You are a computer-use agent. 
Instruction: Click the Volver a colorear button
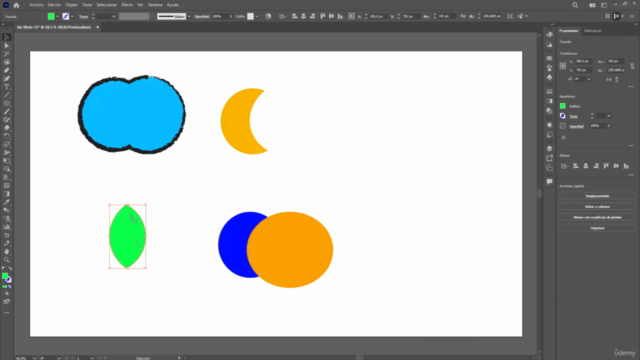pos(597,207)
